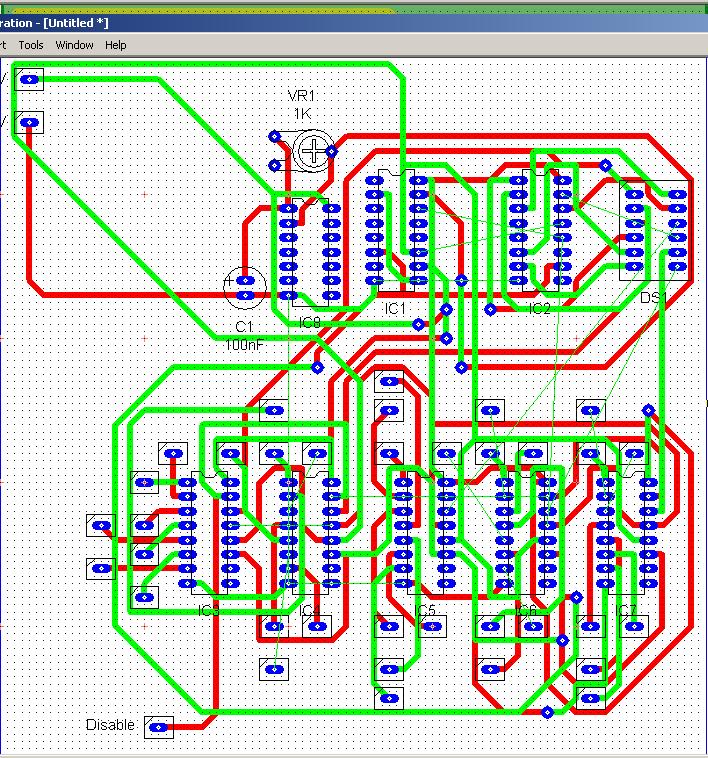Click the pad beside the Disable label
Image resolution: width=708 pixels, height=758 pixels.
[159, 727]
